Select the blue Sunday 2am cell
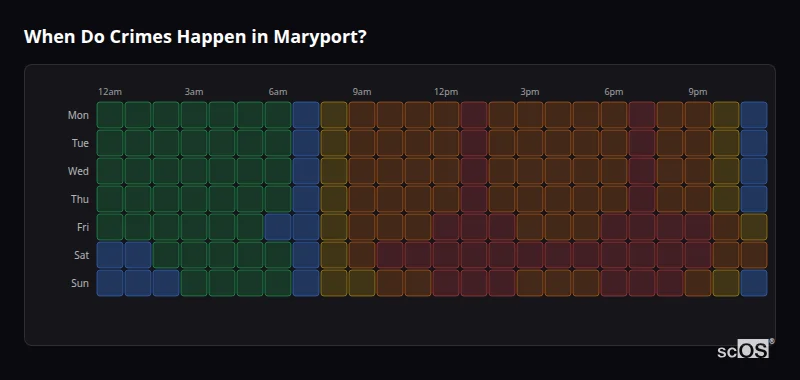Image resolution: width=800 pixels, height=380 pixels. pos(166,283)
